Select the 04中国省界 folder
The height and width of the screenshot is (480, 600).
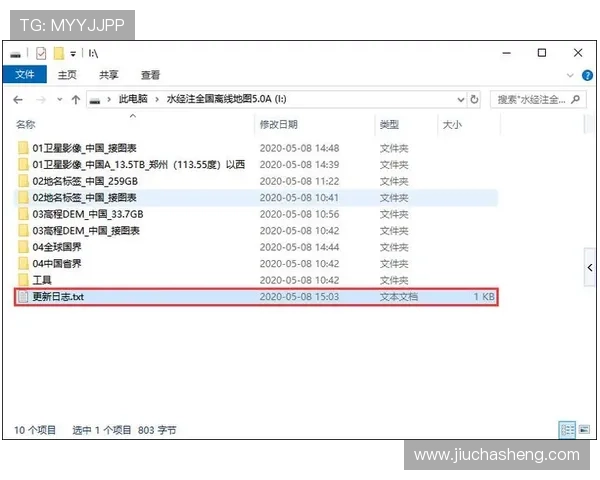point(57,263)
